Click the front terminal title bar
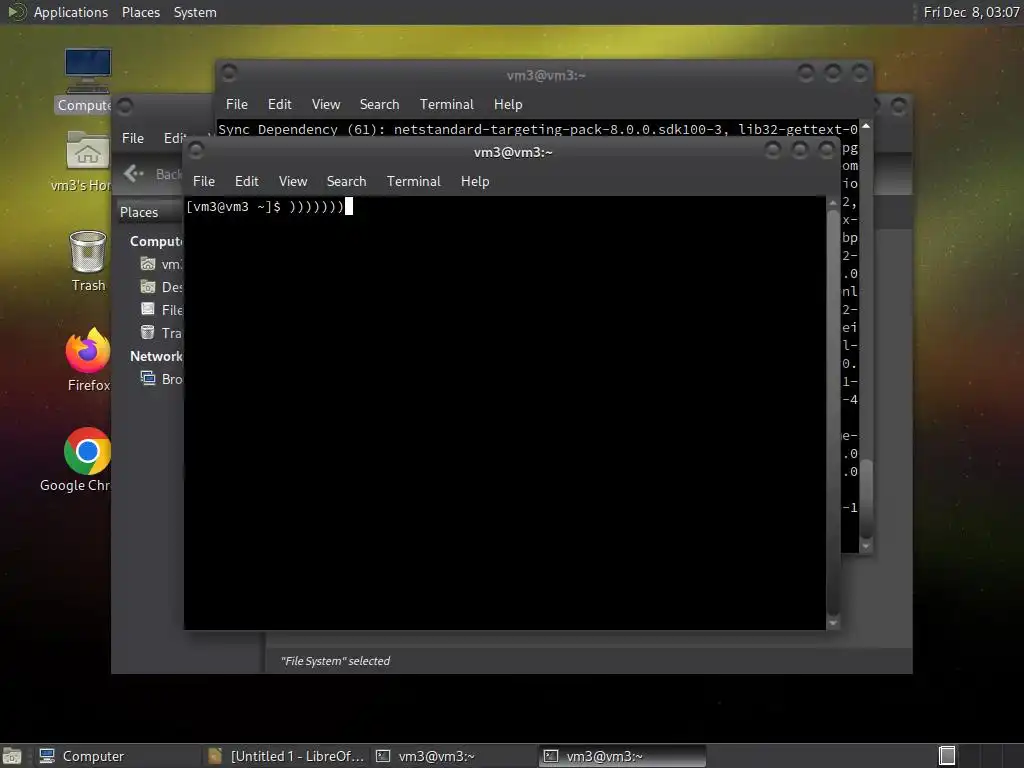This screenshot has width=1024, height=768. click(x=513, y=152)
